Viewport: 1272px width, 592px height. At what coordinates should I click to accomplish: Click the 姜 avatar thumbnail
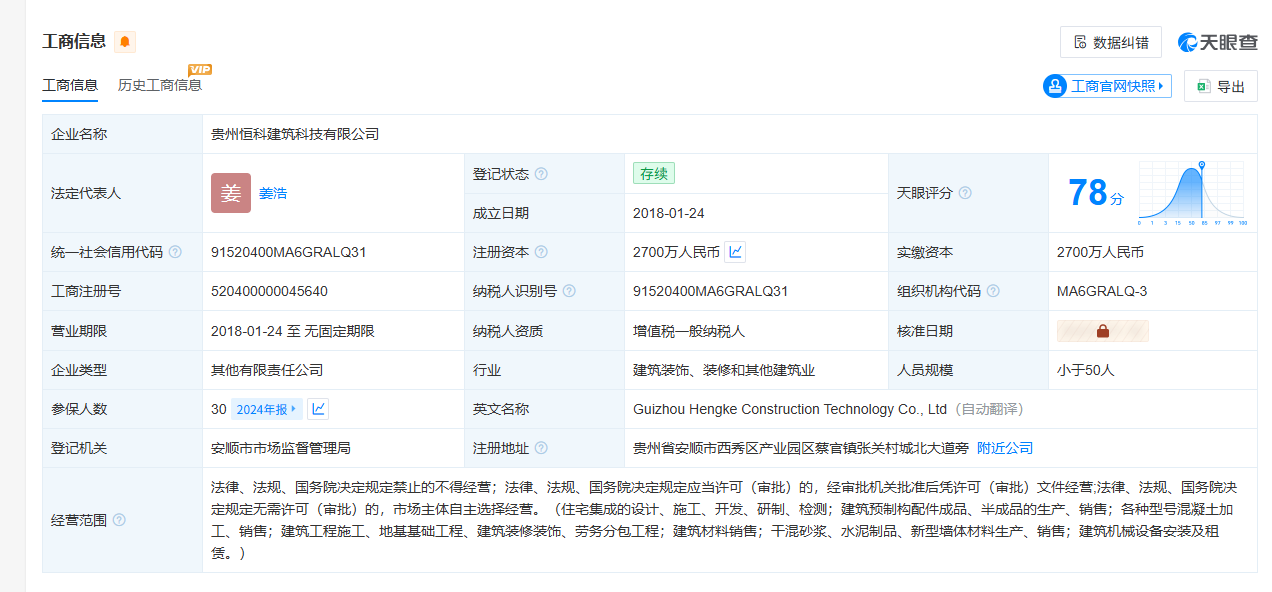pos(231,193)
